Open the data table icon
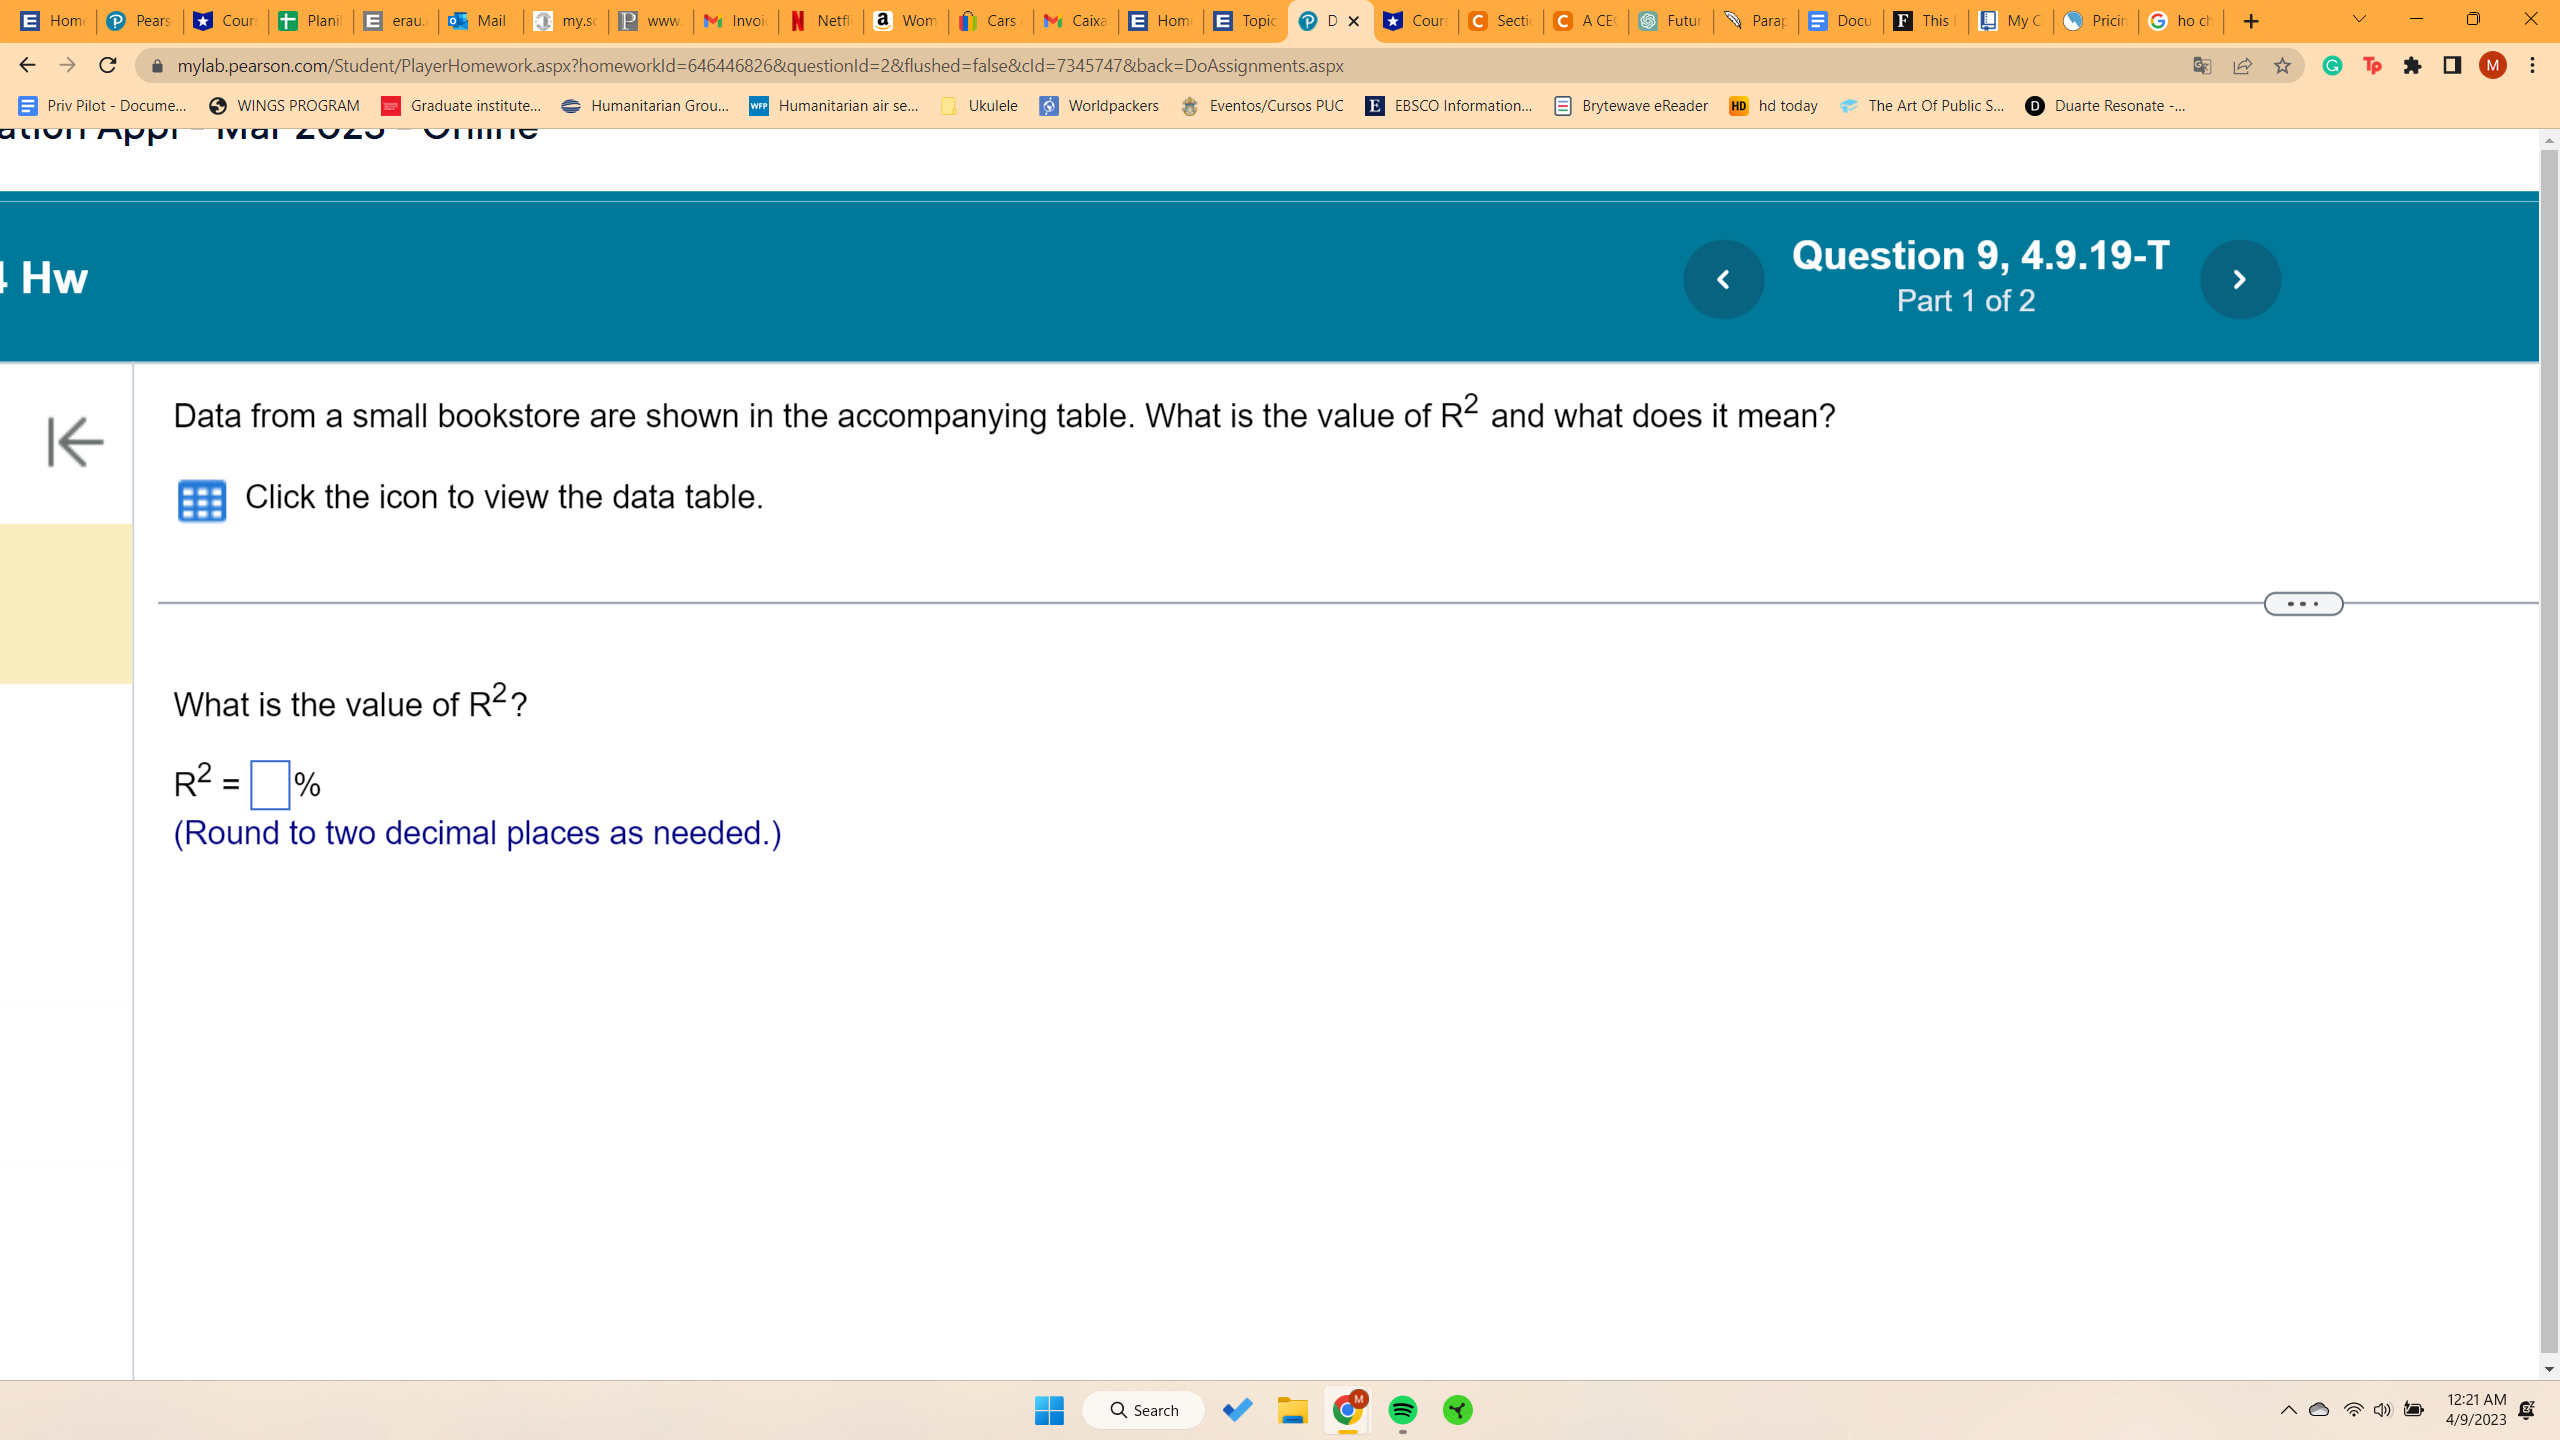This screenshot has width=2560, height=1440. point(201,500)
